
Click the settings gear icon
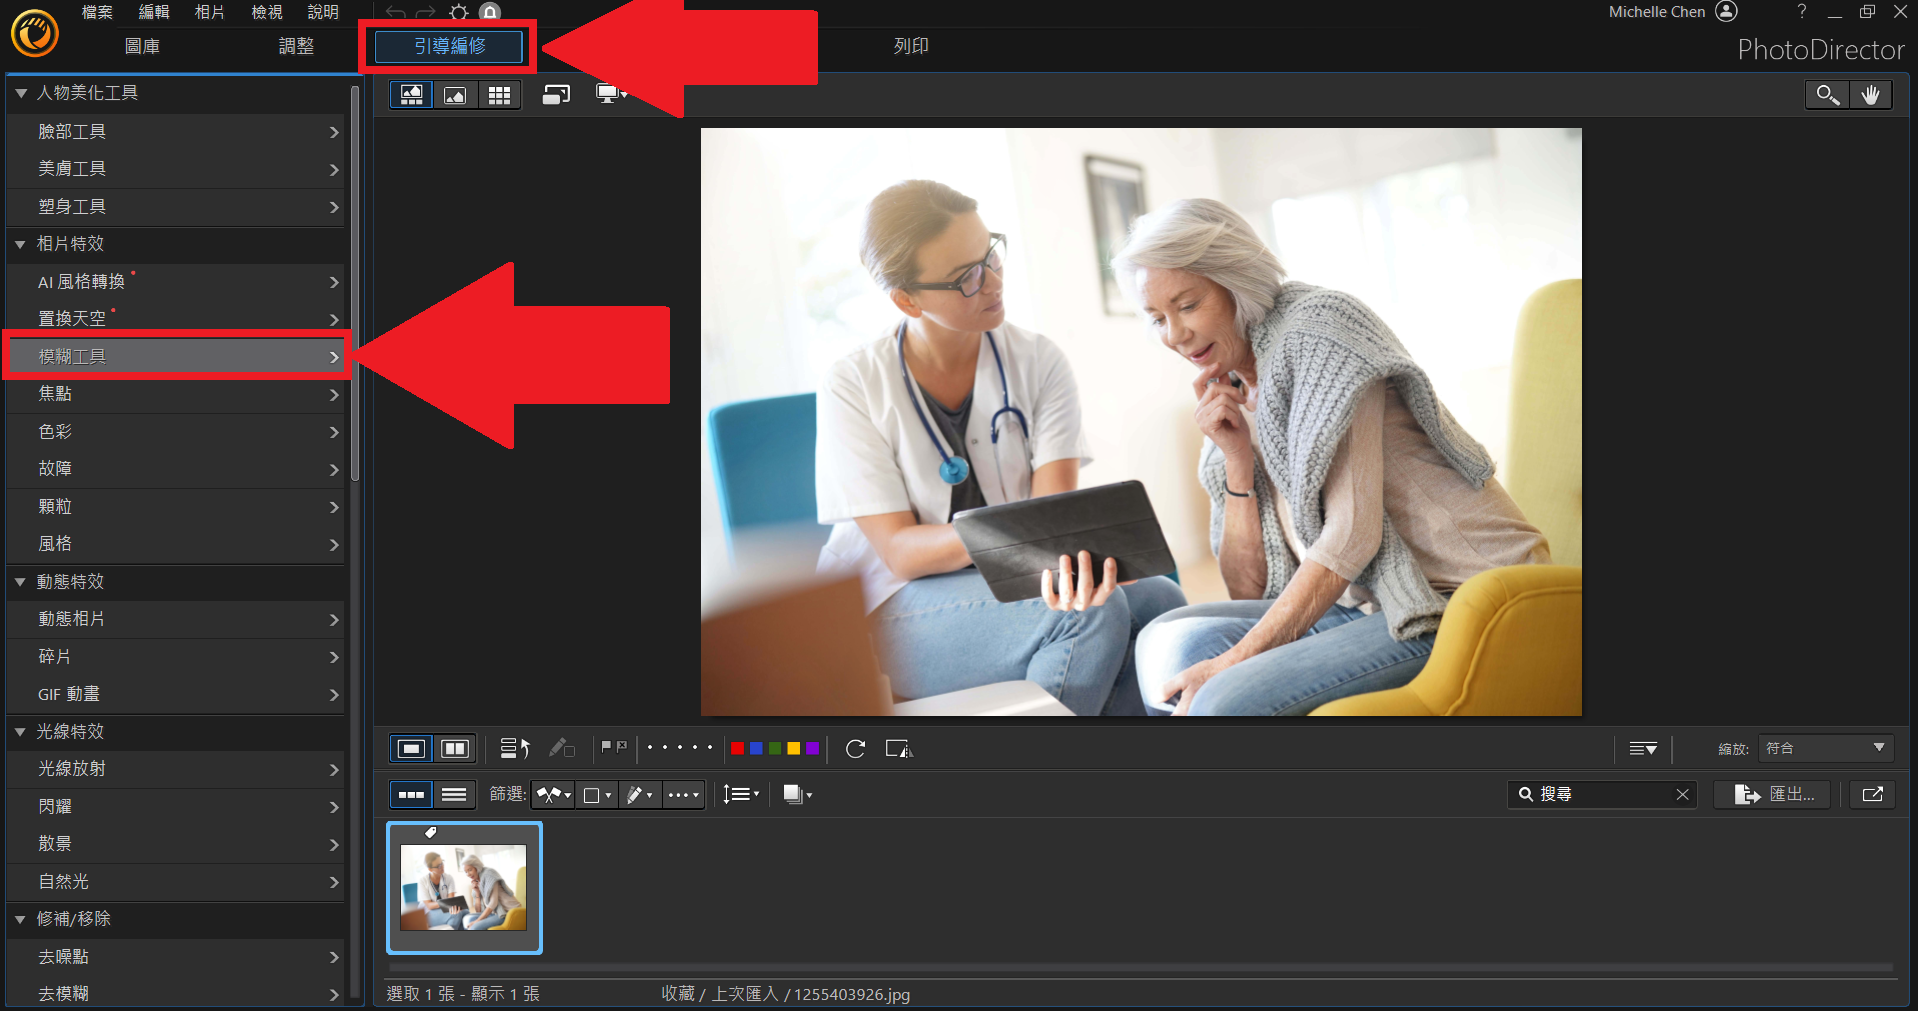click(458, 12)
